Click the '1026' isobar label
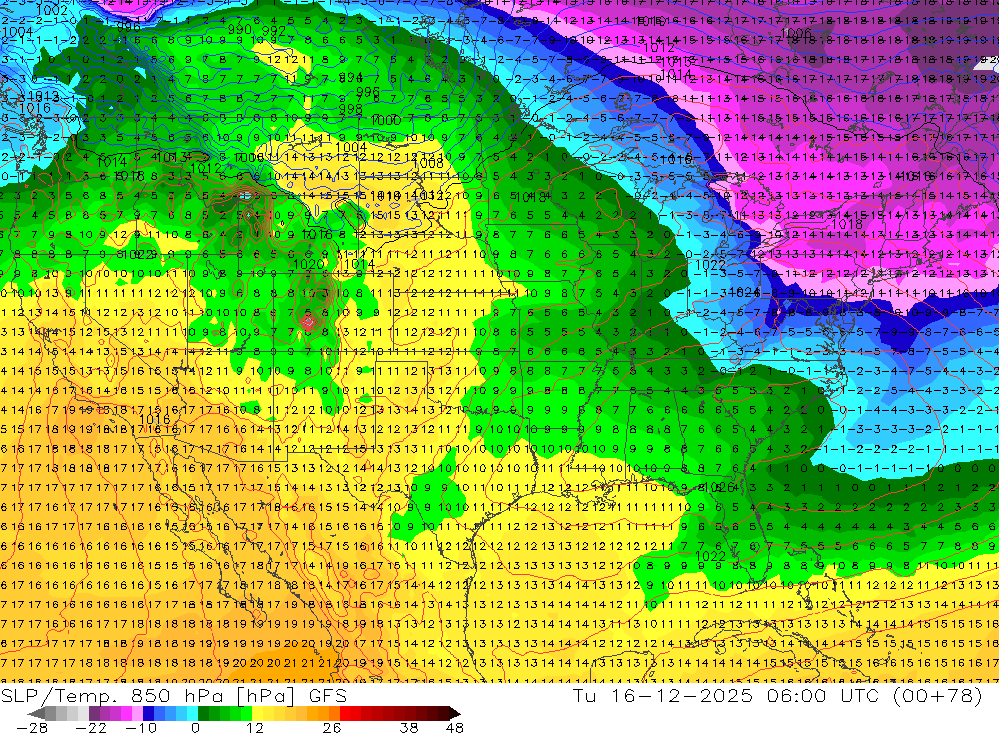The image size is (1000, 733). point(719,487)
